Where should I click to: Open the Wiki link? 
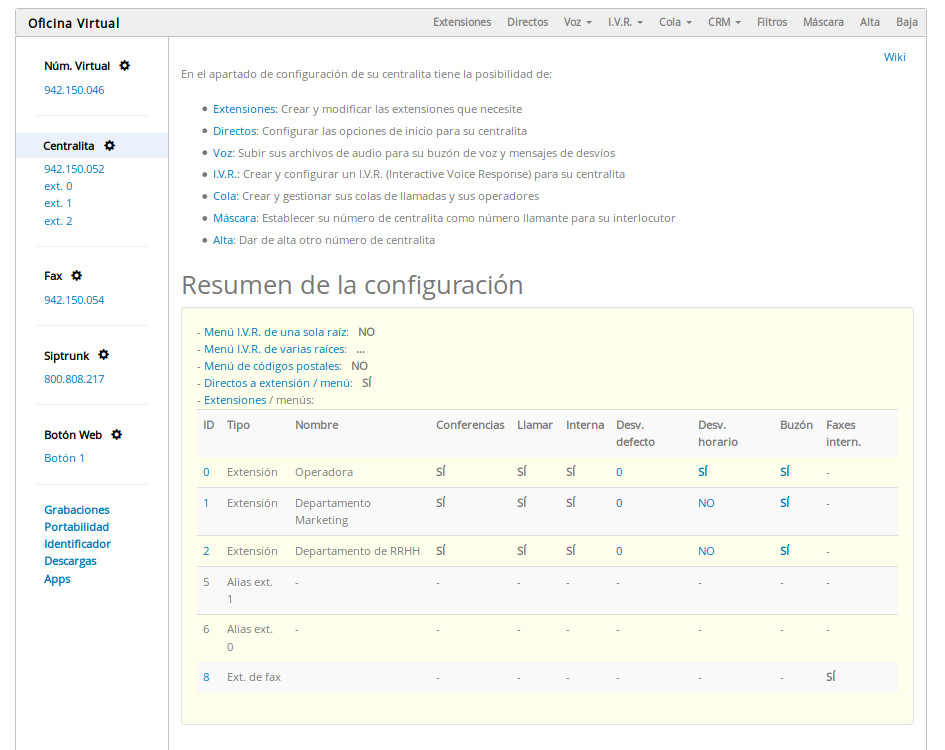894,57
